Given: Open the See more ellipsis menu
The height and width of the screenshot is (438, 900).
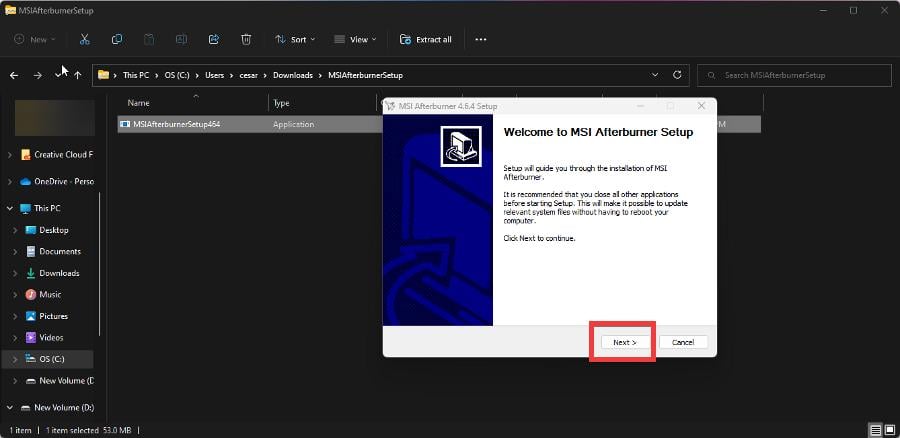Looking at the screenshot, I should [481, 40].
